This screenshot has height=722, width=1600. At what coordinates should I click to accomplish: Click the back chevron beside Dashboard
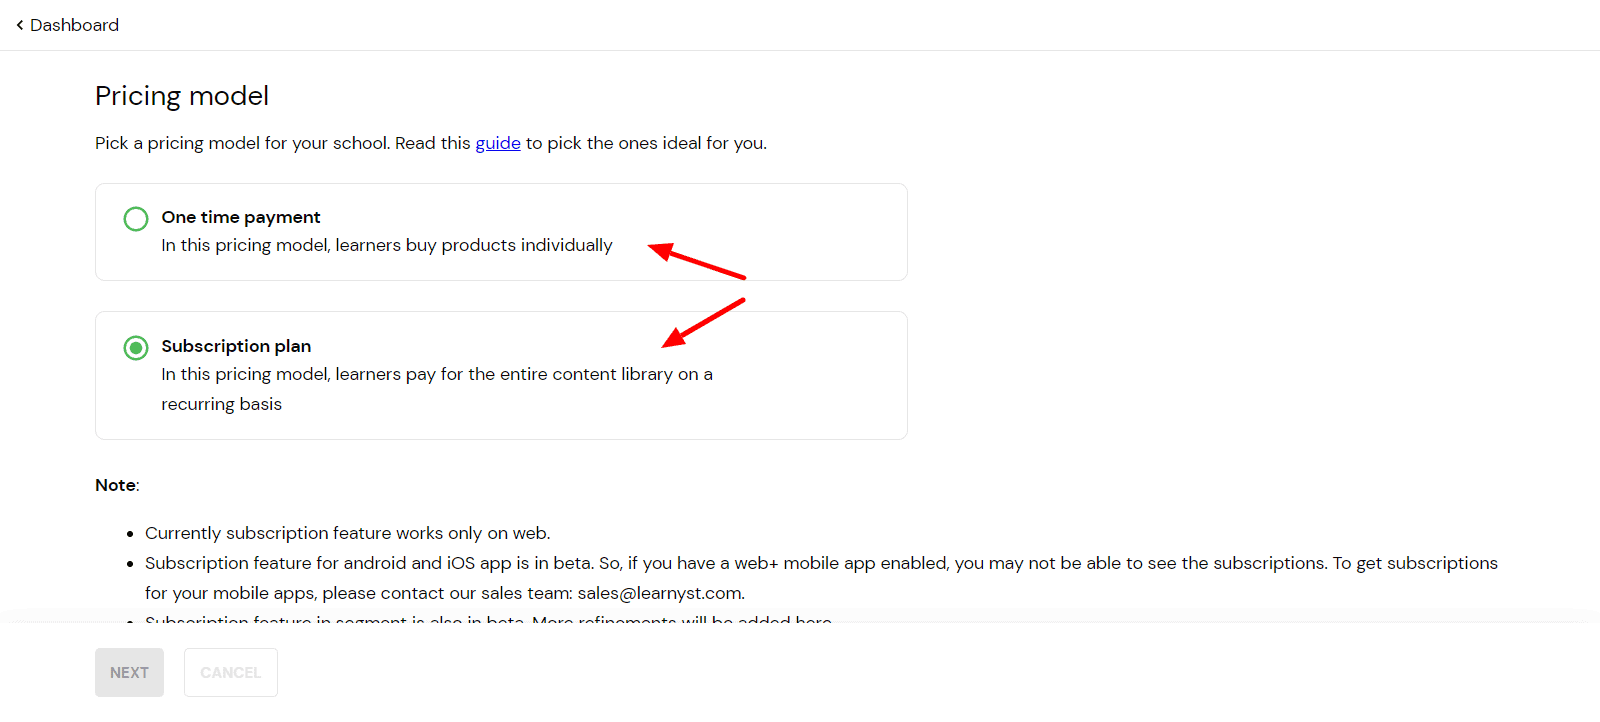point(20,25)
